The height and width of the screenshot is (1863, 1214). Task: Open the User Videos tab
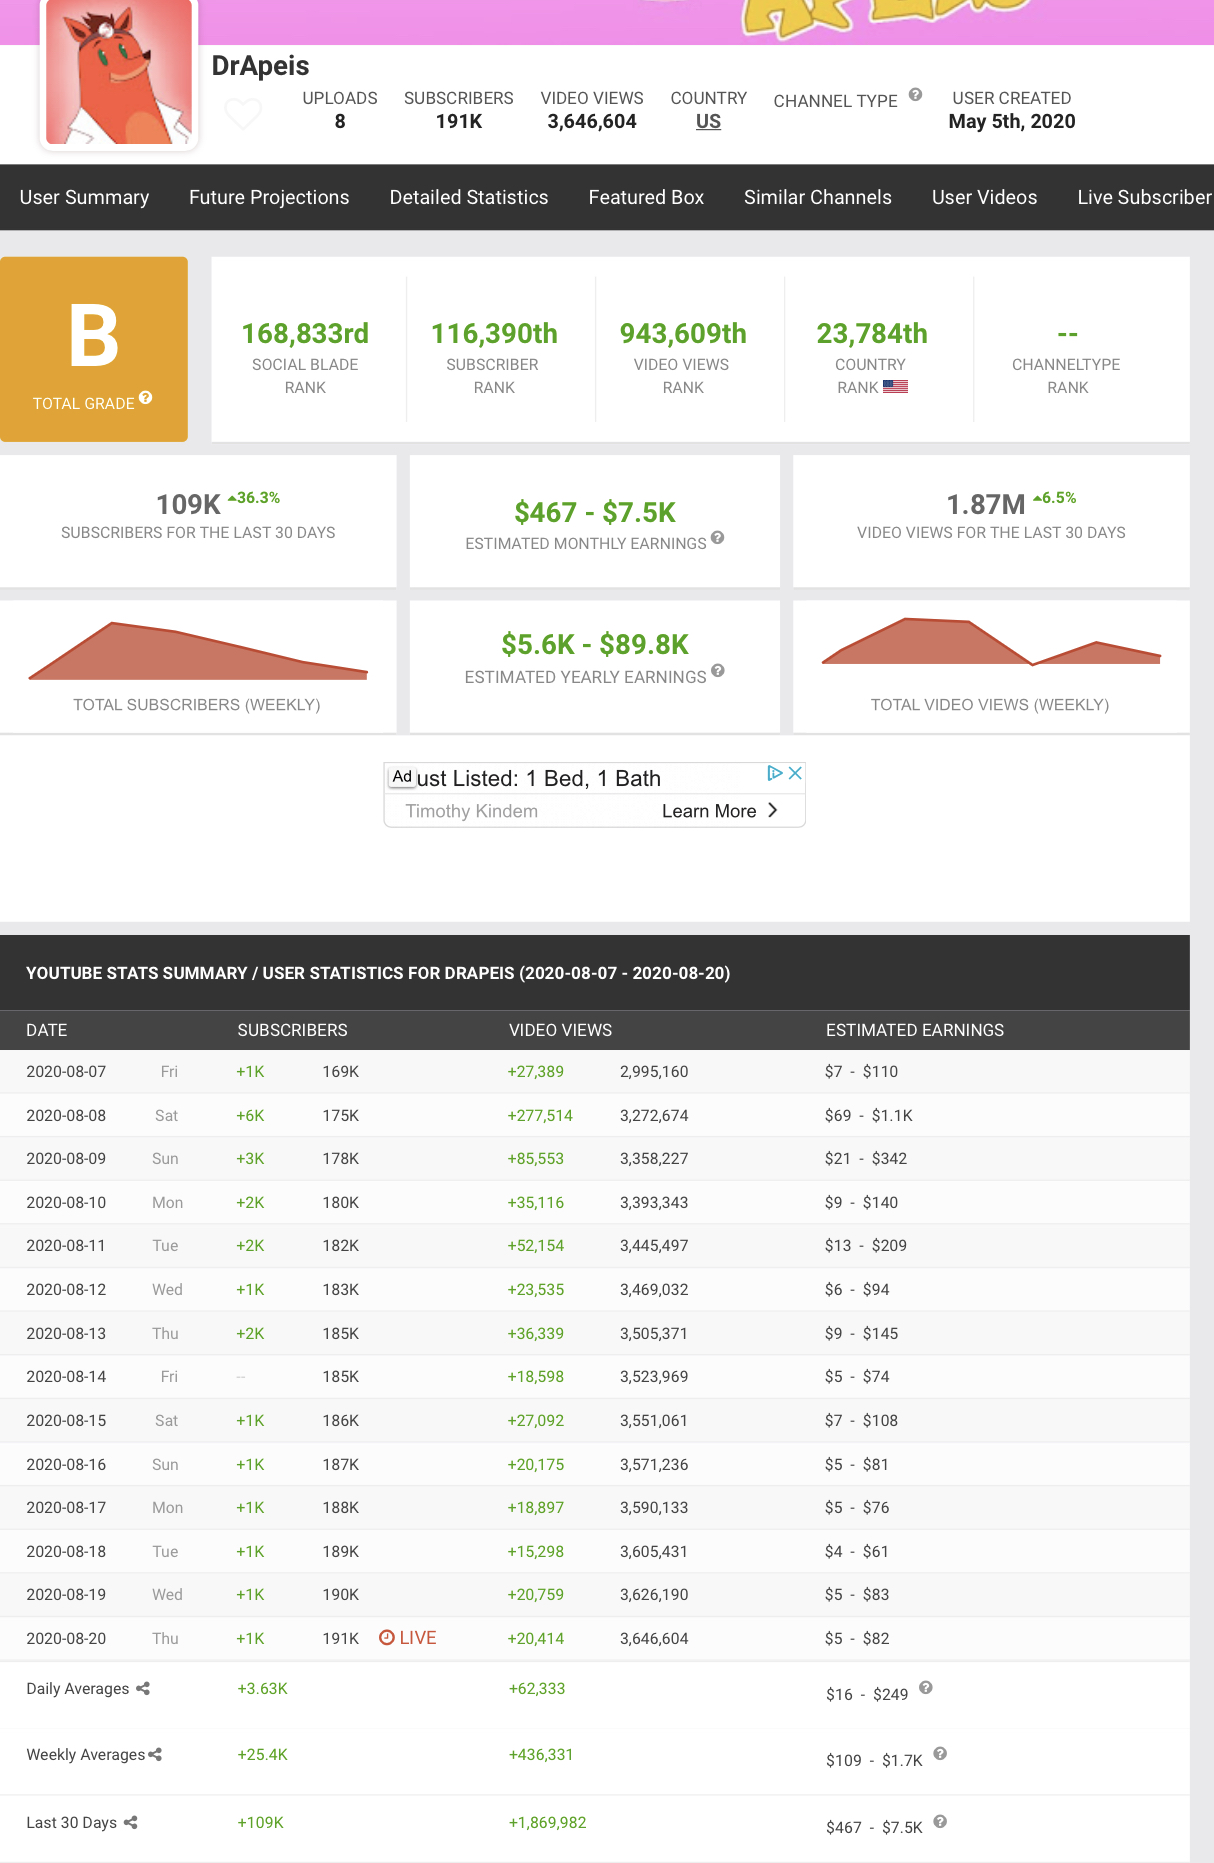click(x=985, y=197)
